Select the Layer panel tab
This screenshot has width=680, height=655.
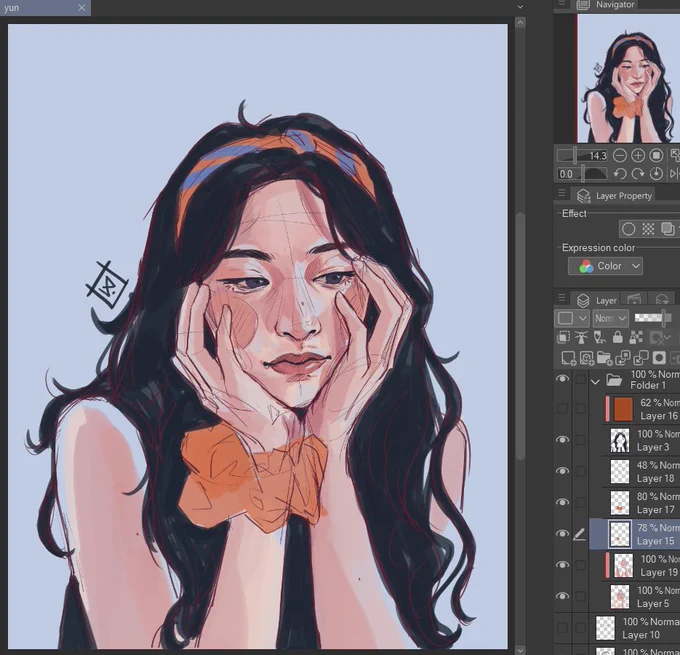pyautogui.click(x=596, y=300)
